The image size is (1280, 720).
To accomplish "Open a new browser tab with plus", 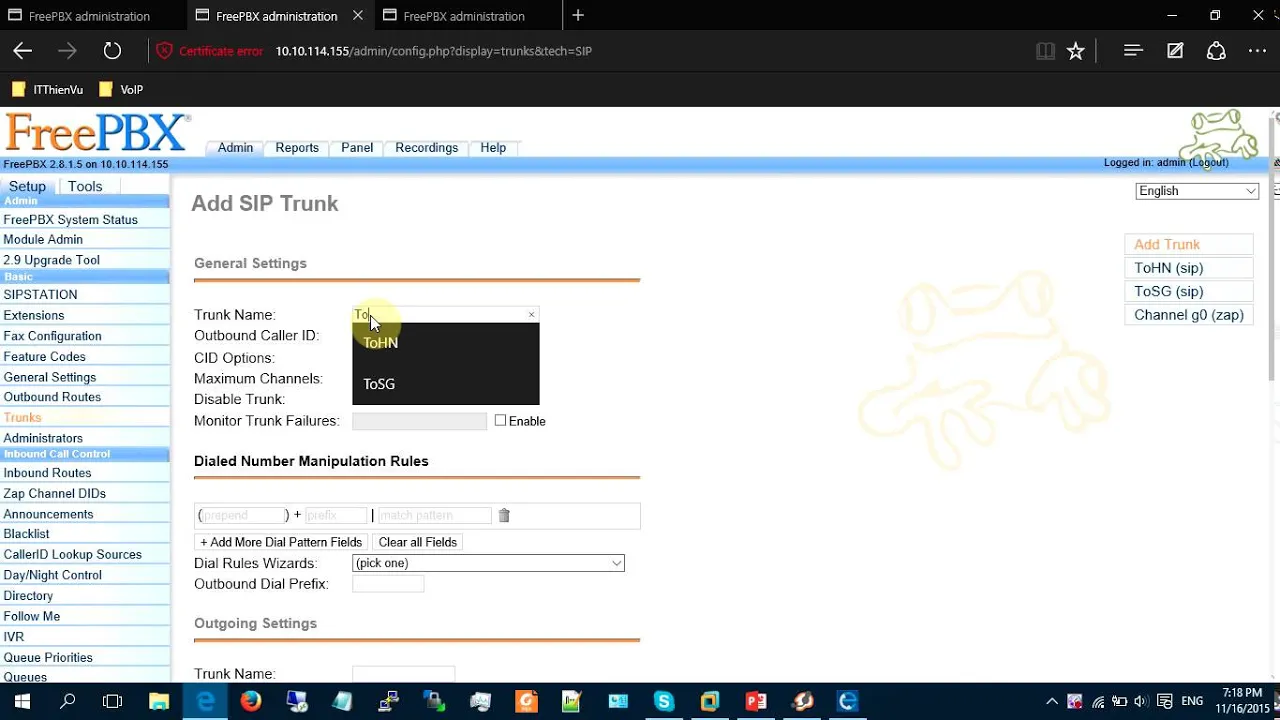I will [578, 15].
